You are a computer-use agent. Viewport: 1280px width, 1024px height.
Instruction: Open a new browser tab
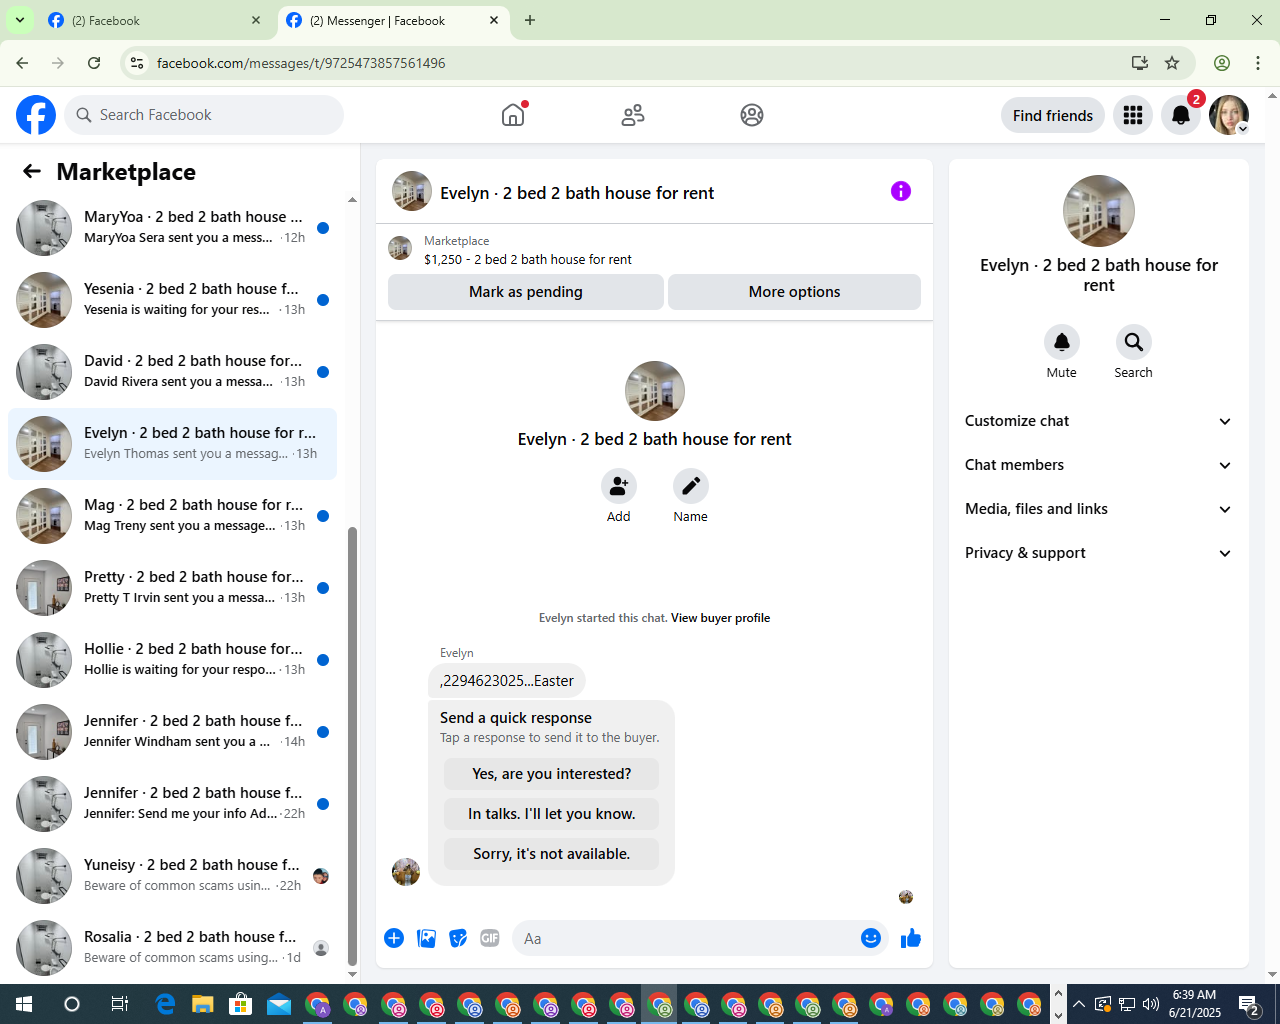pos(530,20)
